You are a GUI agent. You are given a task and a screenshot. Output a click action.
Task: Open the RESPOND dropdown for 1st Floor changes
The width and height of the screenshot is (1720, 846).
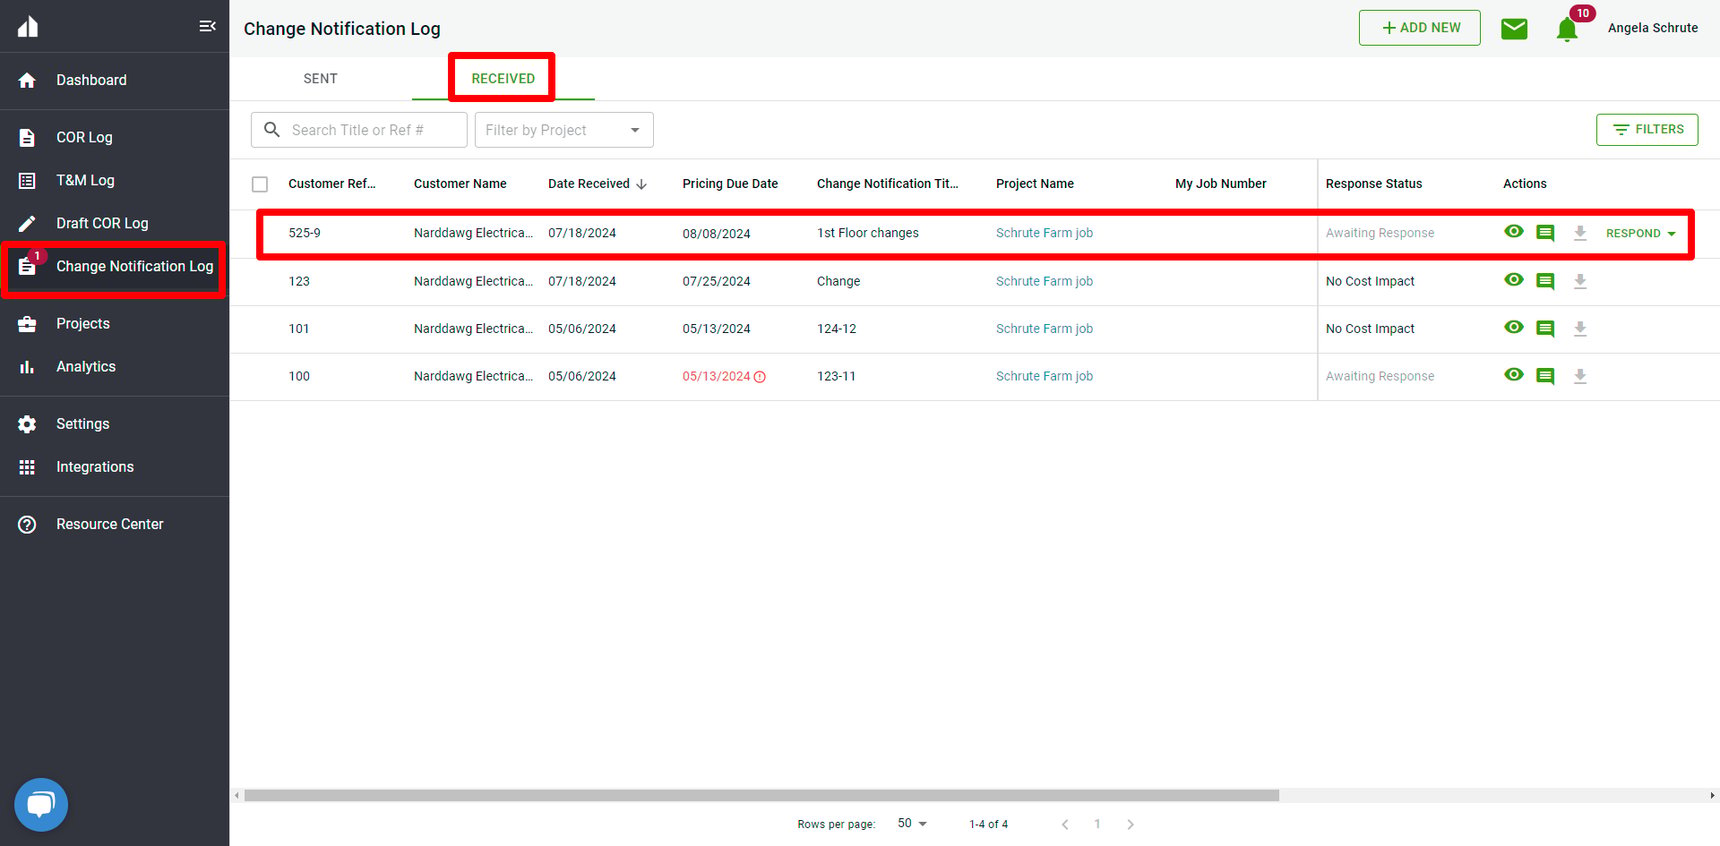(1641, 233)
